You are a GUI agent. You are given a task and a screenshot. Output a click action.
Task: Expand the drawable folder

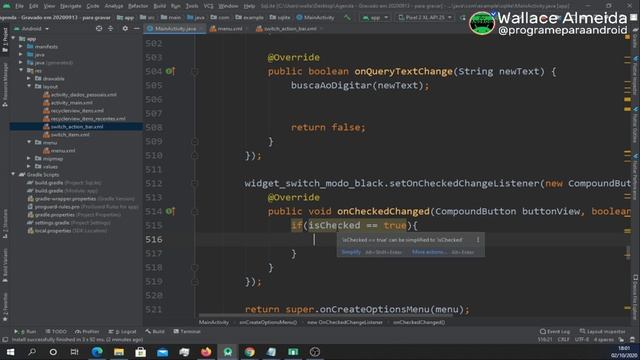(x=29, y=78)
